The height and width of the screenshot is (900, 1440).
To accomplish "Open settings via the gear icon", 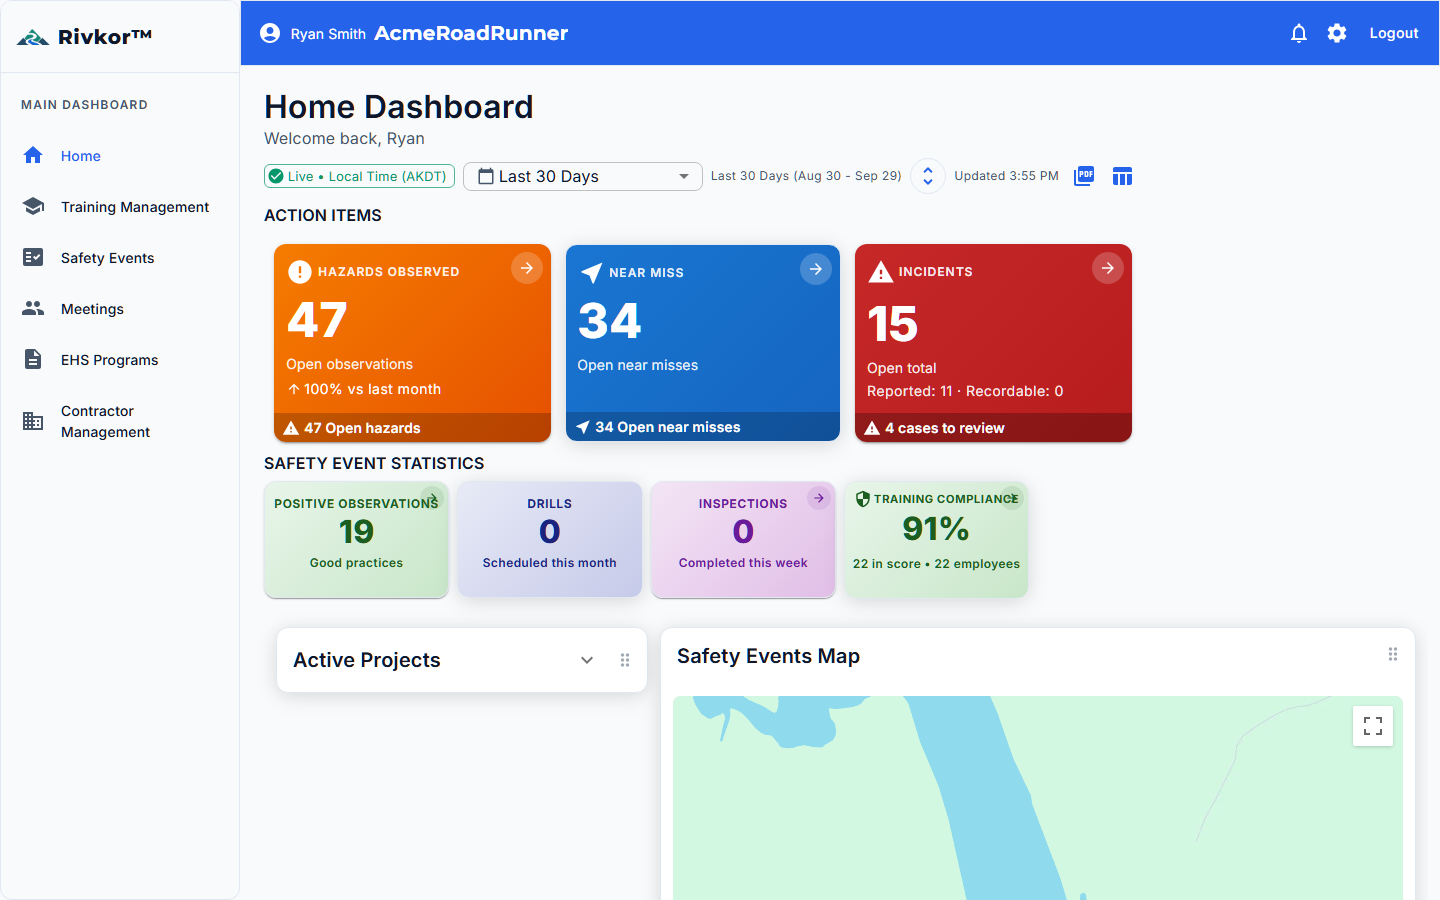I will pos(1337,33).
